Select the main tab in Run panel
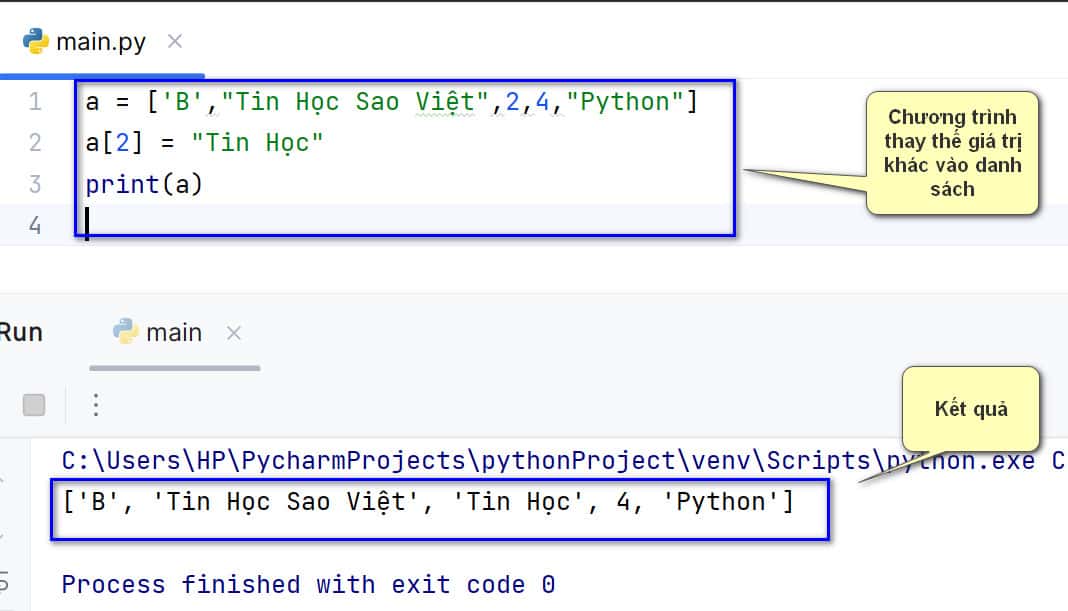Viewport: 1068px width, 611px height. pyautogui.click(x=174, y=333)
